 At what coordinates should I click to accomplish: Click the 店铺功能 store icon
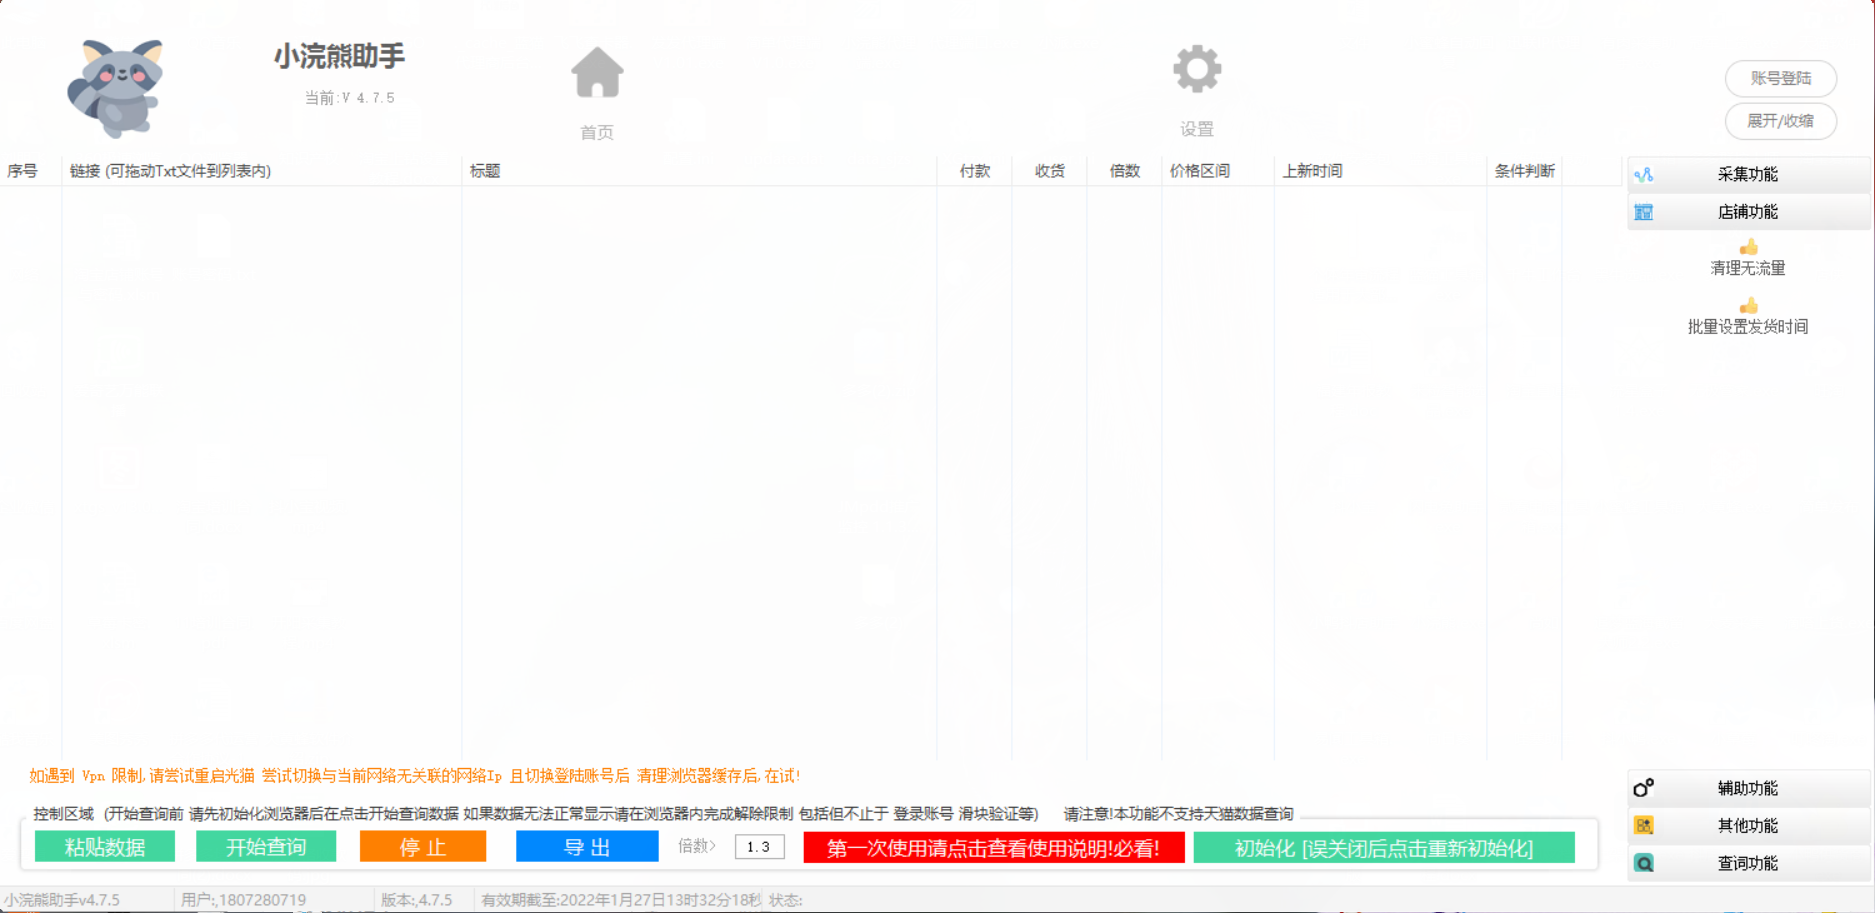tap(1643, 212)
